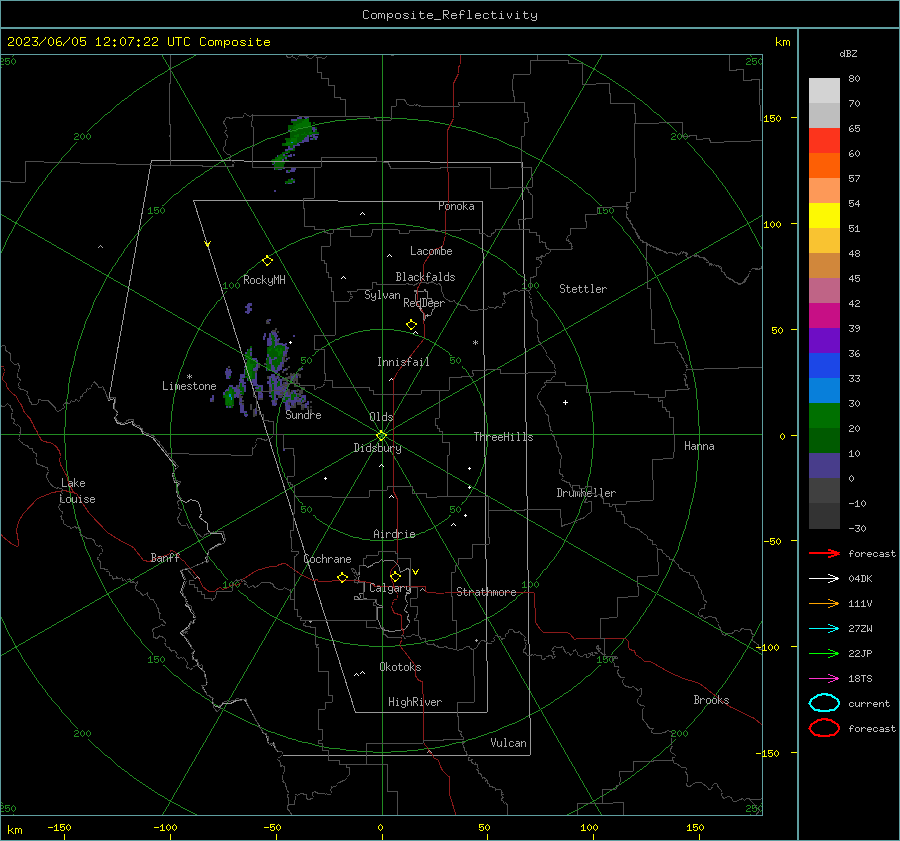Click the Limestone label on map
This screenshot has width=900, height=841.
coord(189,386)
